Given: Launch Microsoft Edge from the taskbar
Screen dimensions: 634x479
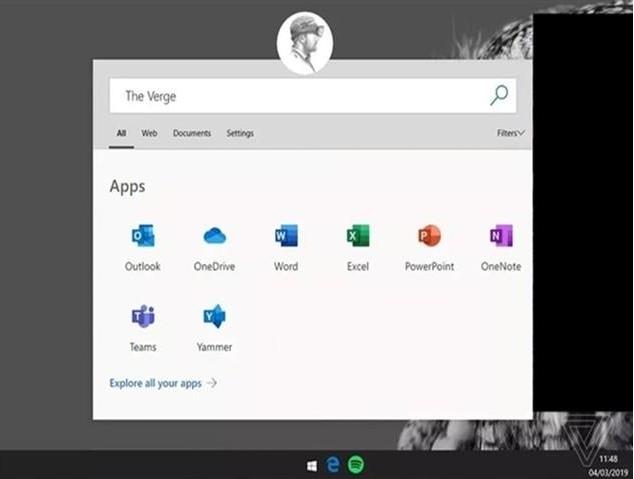Looking at the screenshot, I should tap(334, 465).
